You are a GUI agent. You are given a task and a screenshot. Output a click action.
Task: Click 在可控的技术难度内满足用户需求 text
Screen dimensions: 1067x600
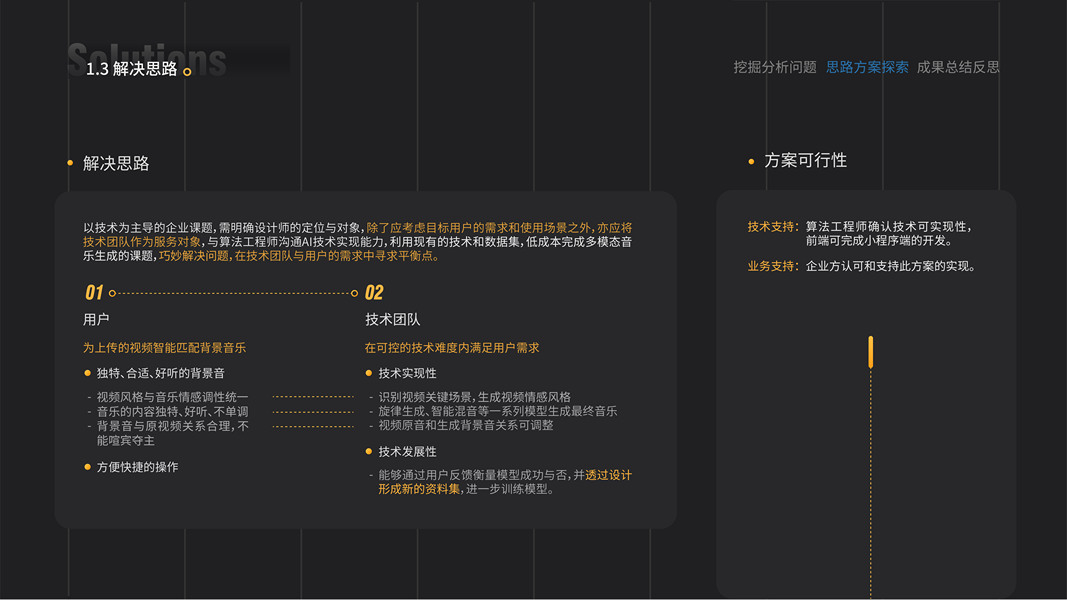452,348
